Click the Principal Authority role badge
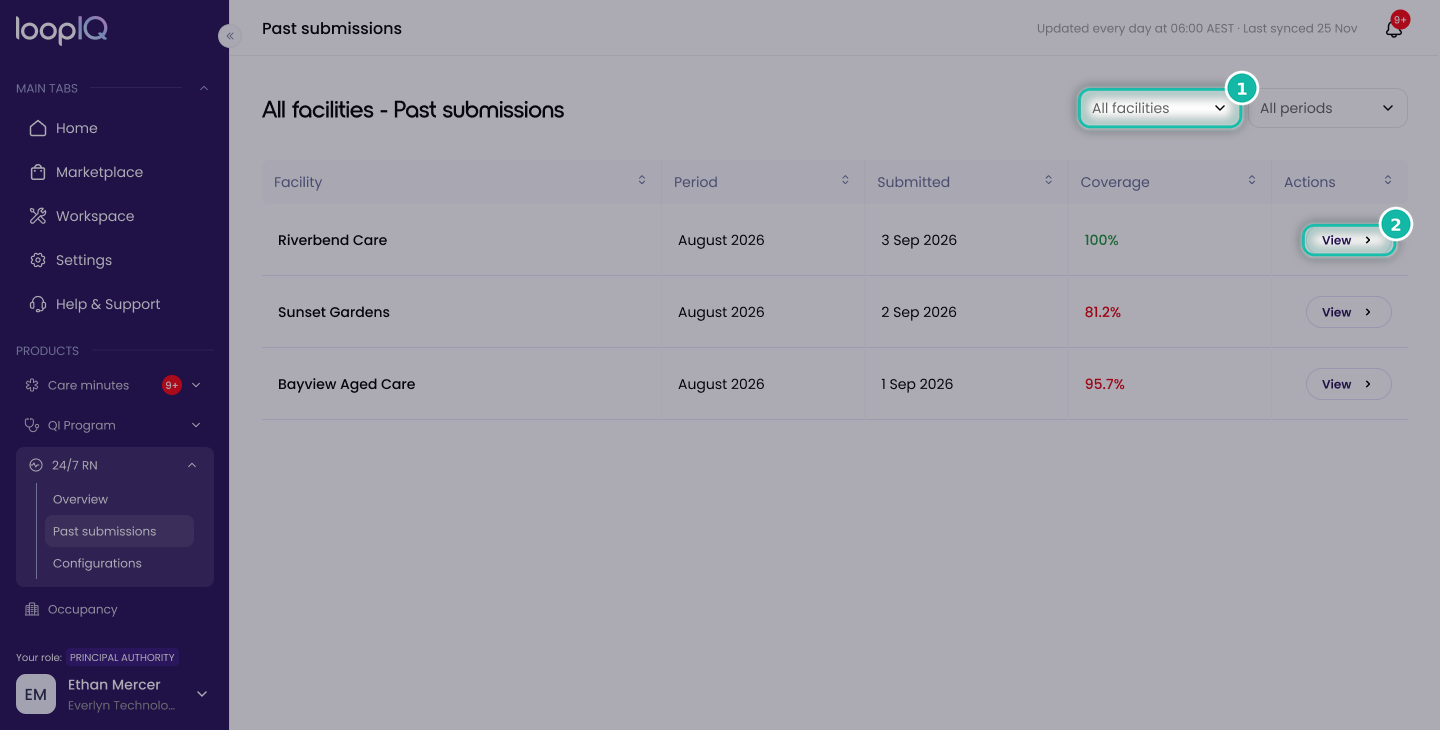Image resolution: width=1440 pixels, height=730 pixels. tap(122, 658)
